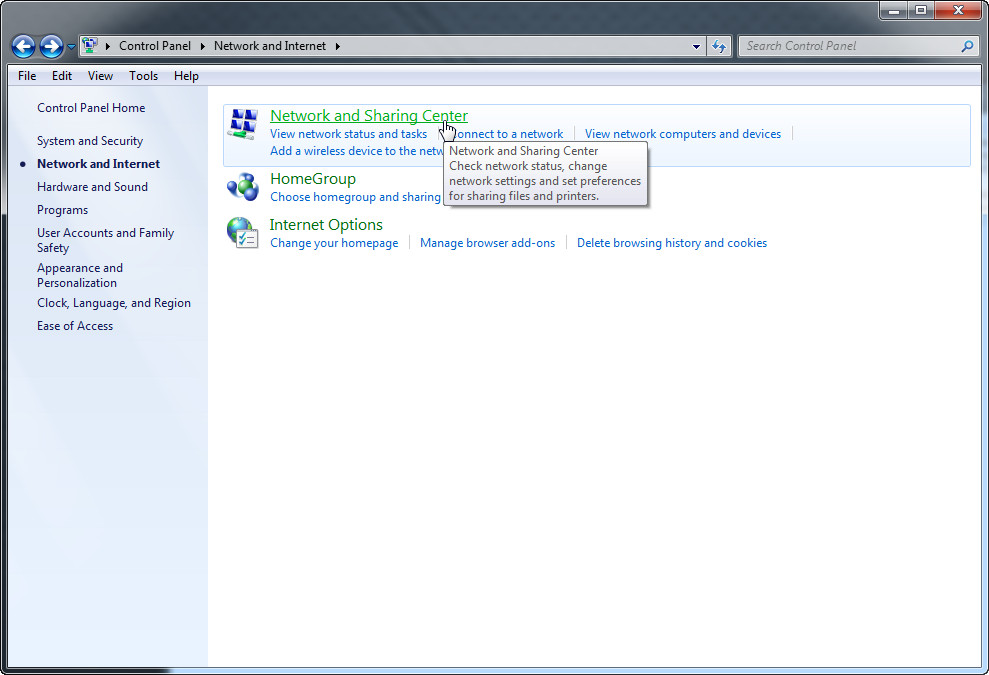989x675 pixels.
Task: Go back with the Back arrow button
Action: [x=23, y=46]
